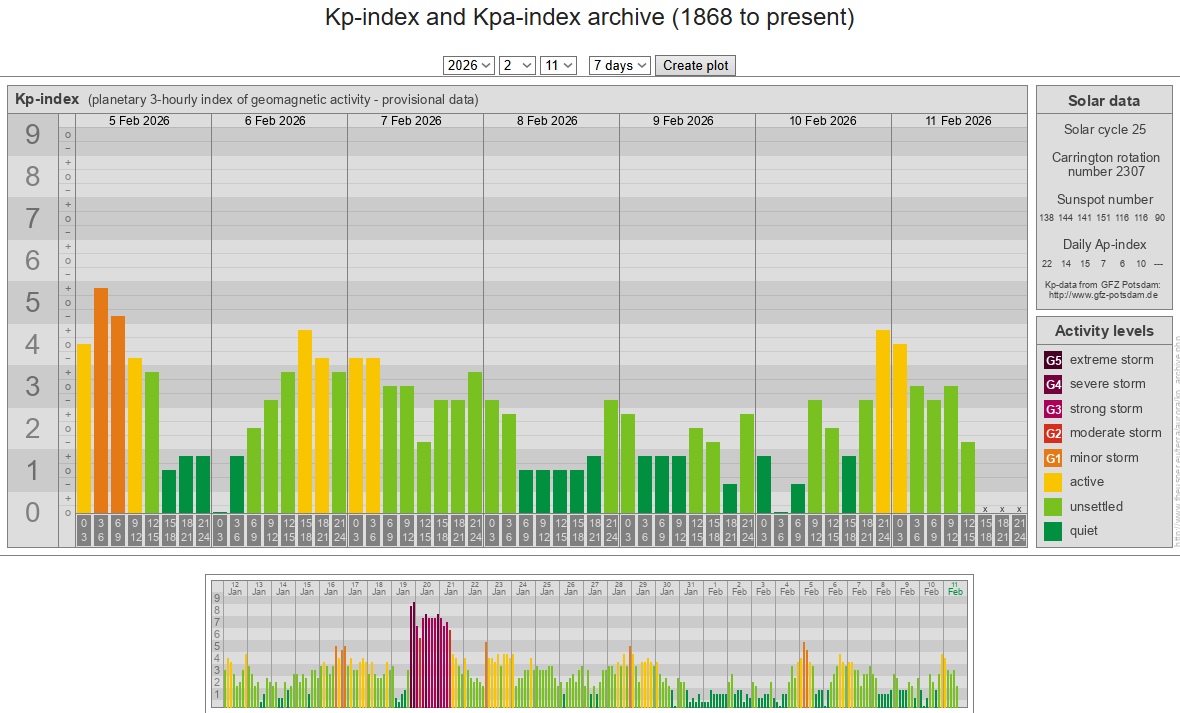This screenshot has width=1180, height=713.
Task: Click the tall yellow bar on 6 Feb 2026
Action: [305, 420]
